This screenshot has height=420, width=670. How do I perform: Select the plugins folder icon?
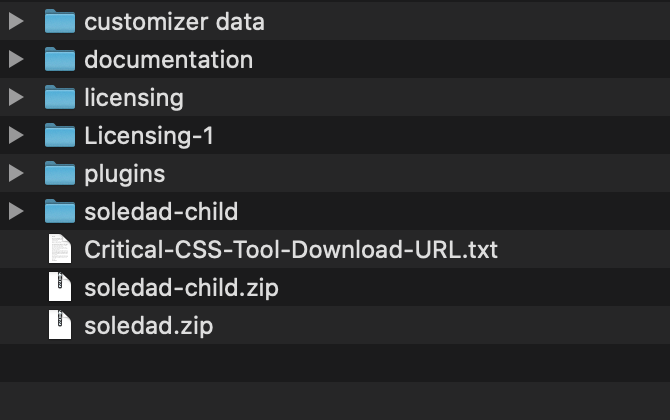[x=60, y=173]
